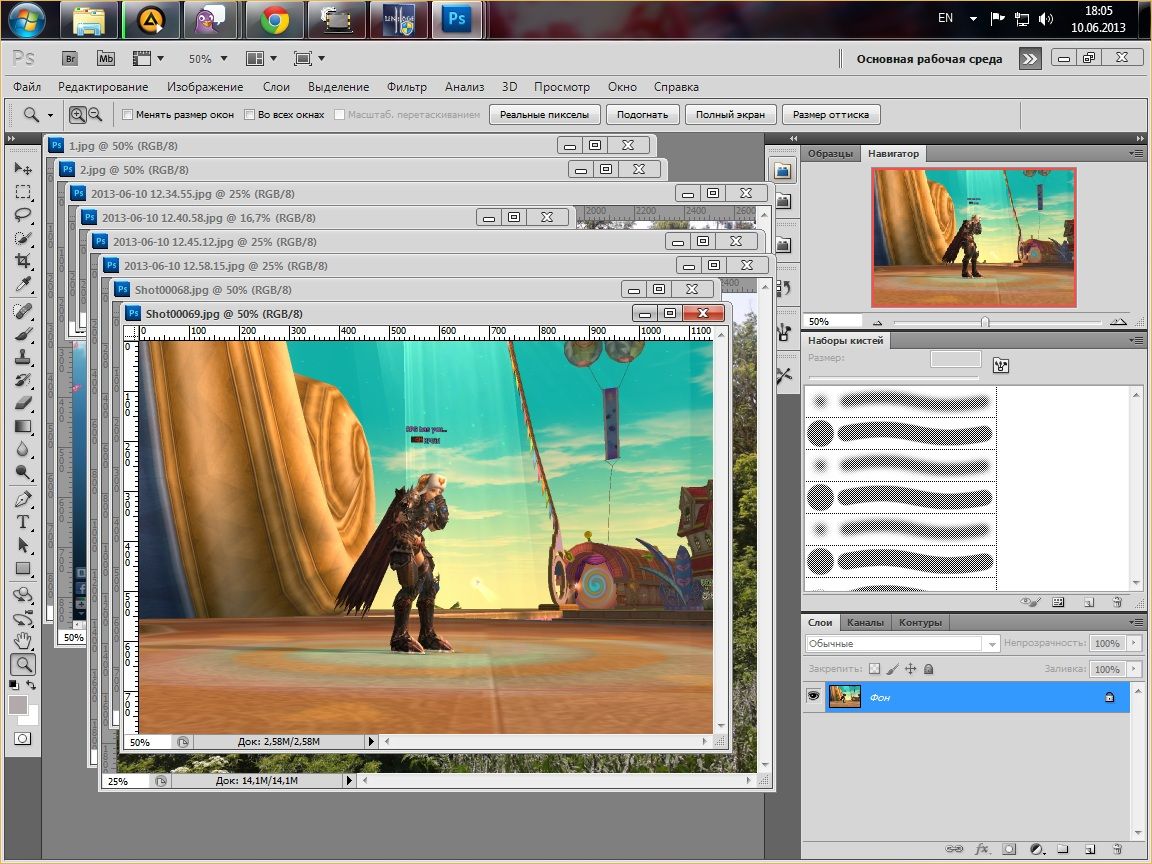
Task: Hide the Фон layer eye icon
Action: coord(813,696)
